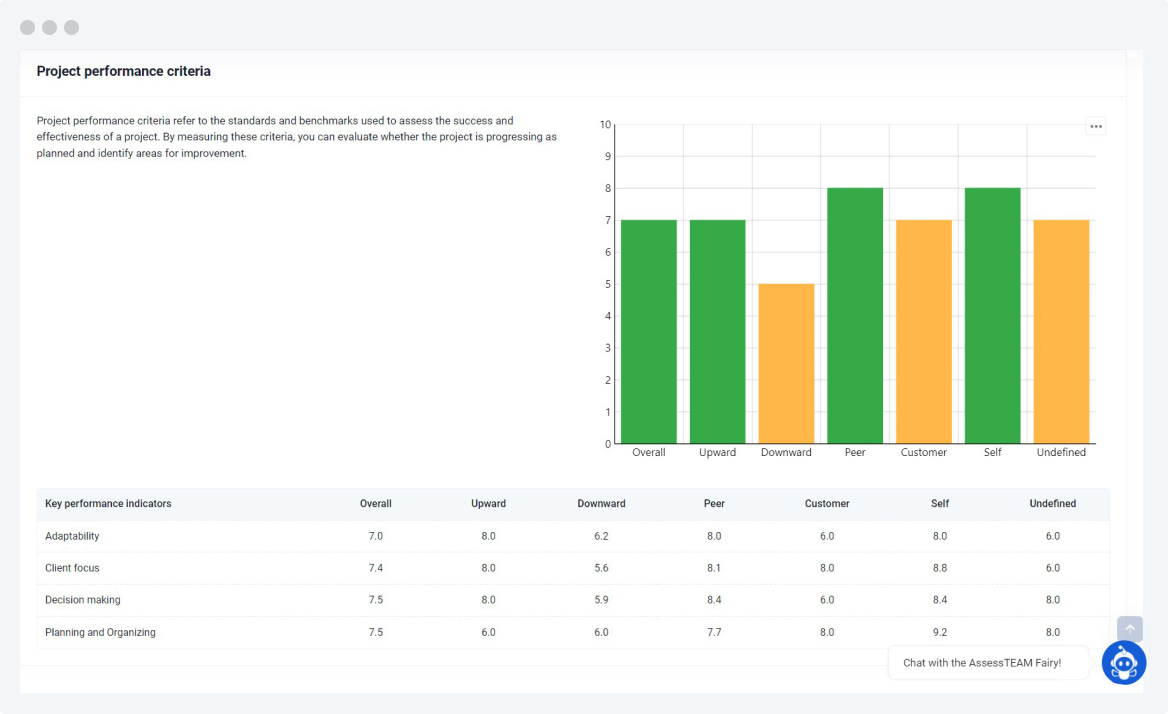The image size is (1168, 714).
Task: Open the Planning and Organizing KPI link
Action: point(100,632)
